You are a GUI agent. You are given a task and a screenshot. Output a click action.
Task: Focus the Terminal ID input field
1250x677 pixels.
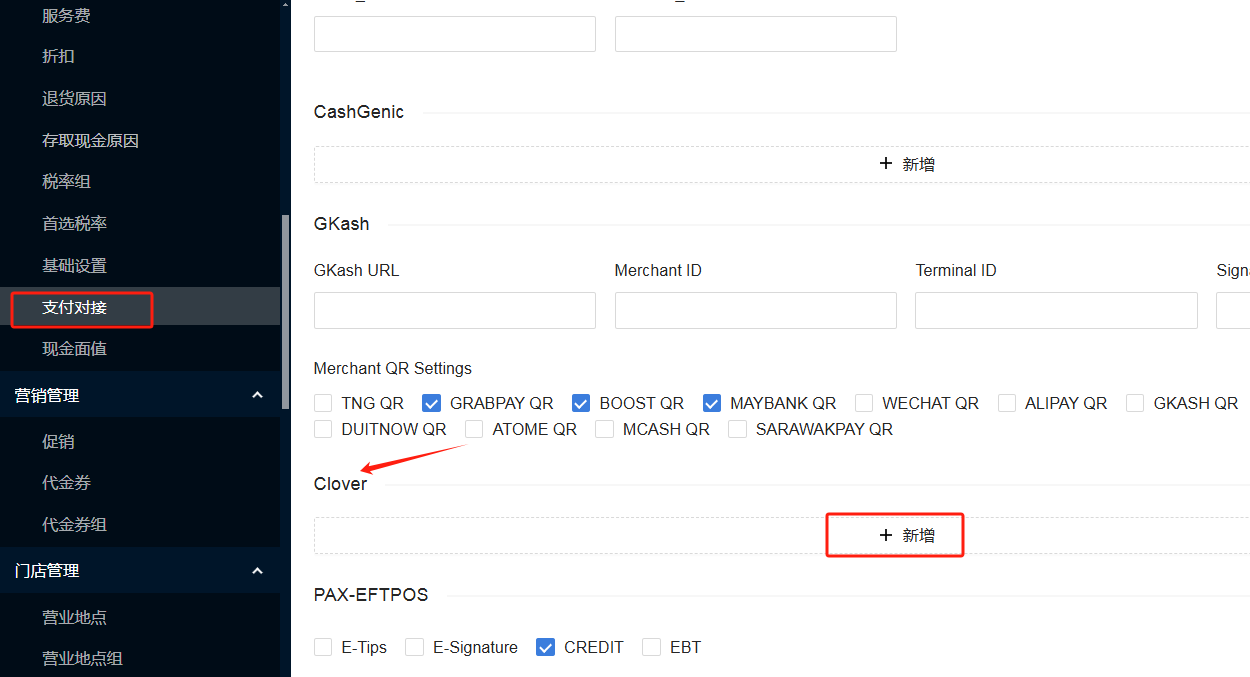click(1056, 310)
